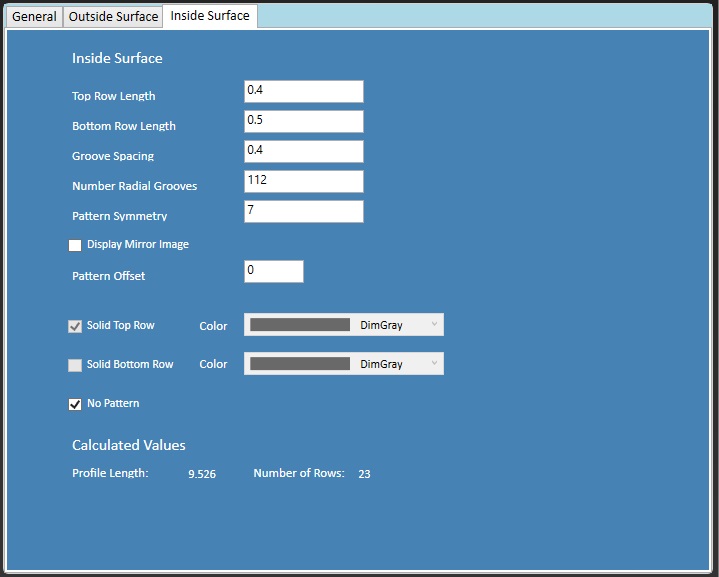The image size is (719, 577).
Task: Click the Calculated Values heading
Action: tap(128, 445)
